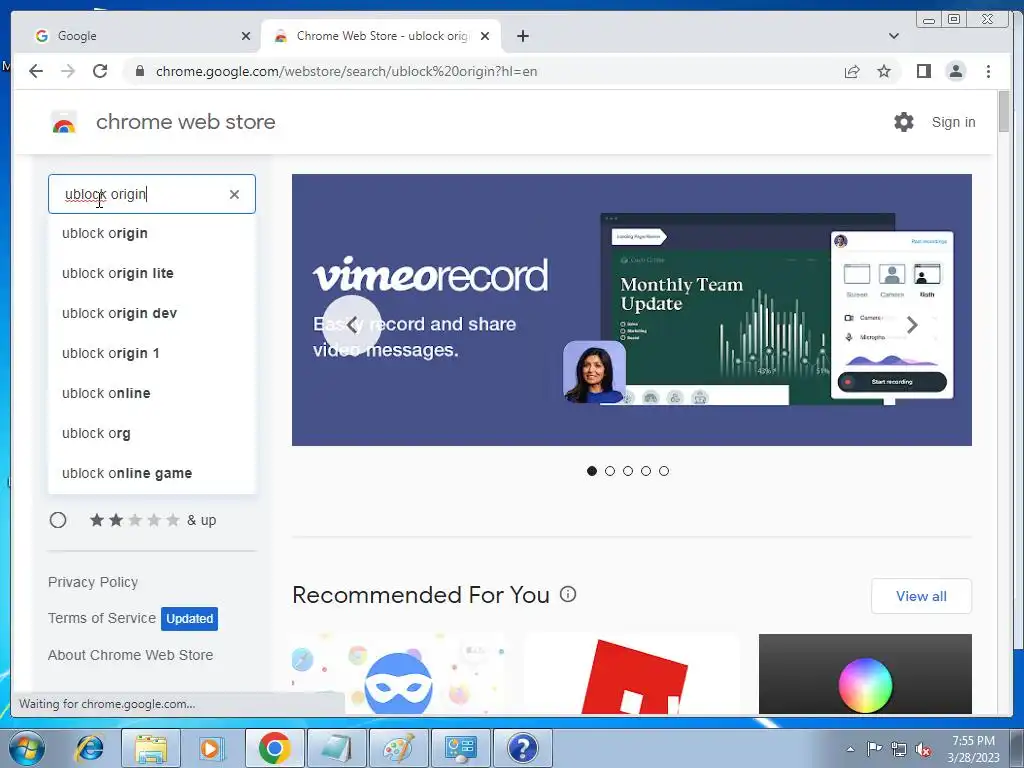Choose 'ublock origin dev' suggestion
1024x768 pixels.
(152, 313)
